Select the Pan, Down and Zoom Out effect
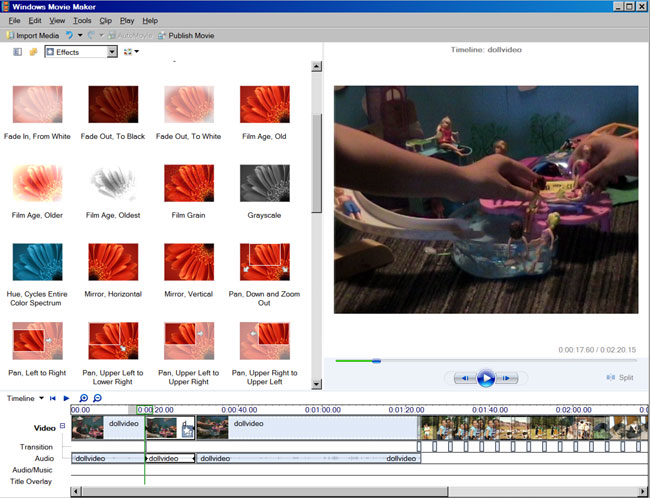650x498 pixels. [x=264, y=275]
